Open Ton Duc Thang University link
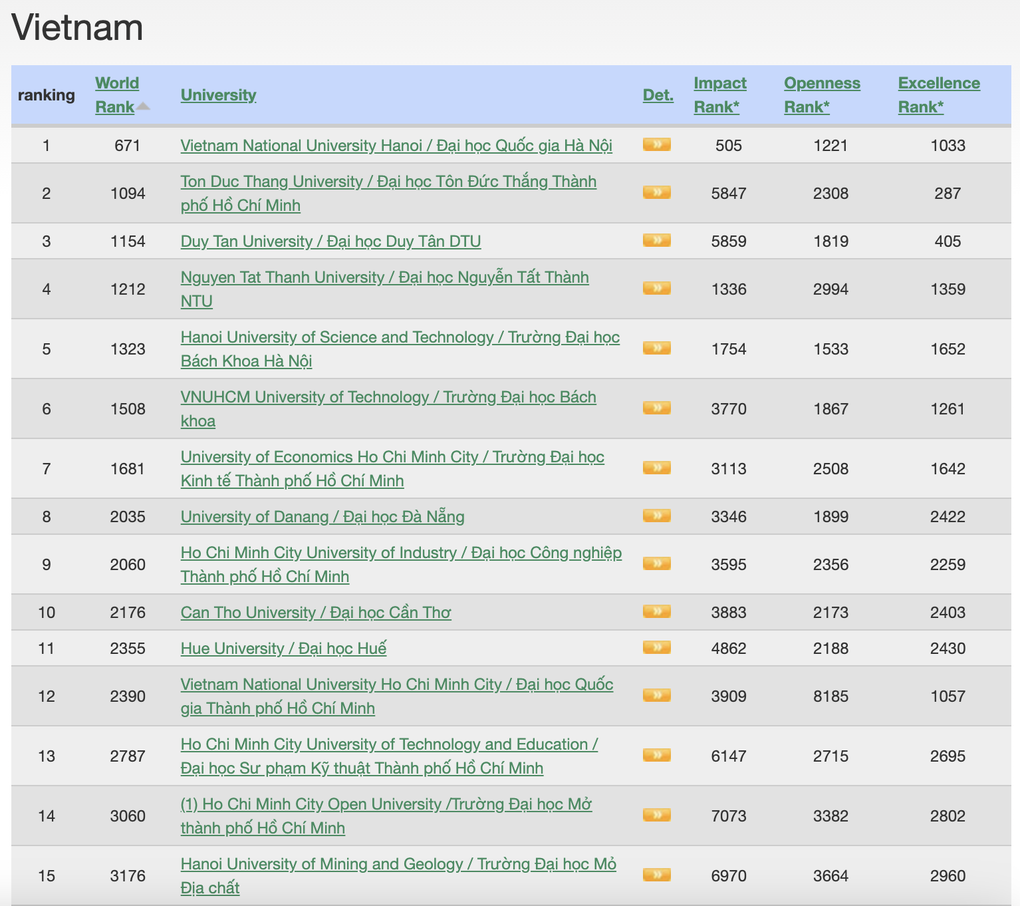The height and width of the screenshot is (906, 1020). click(x=388, y=193)
